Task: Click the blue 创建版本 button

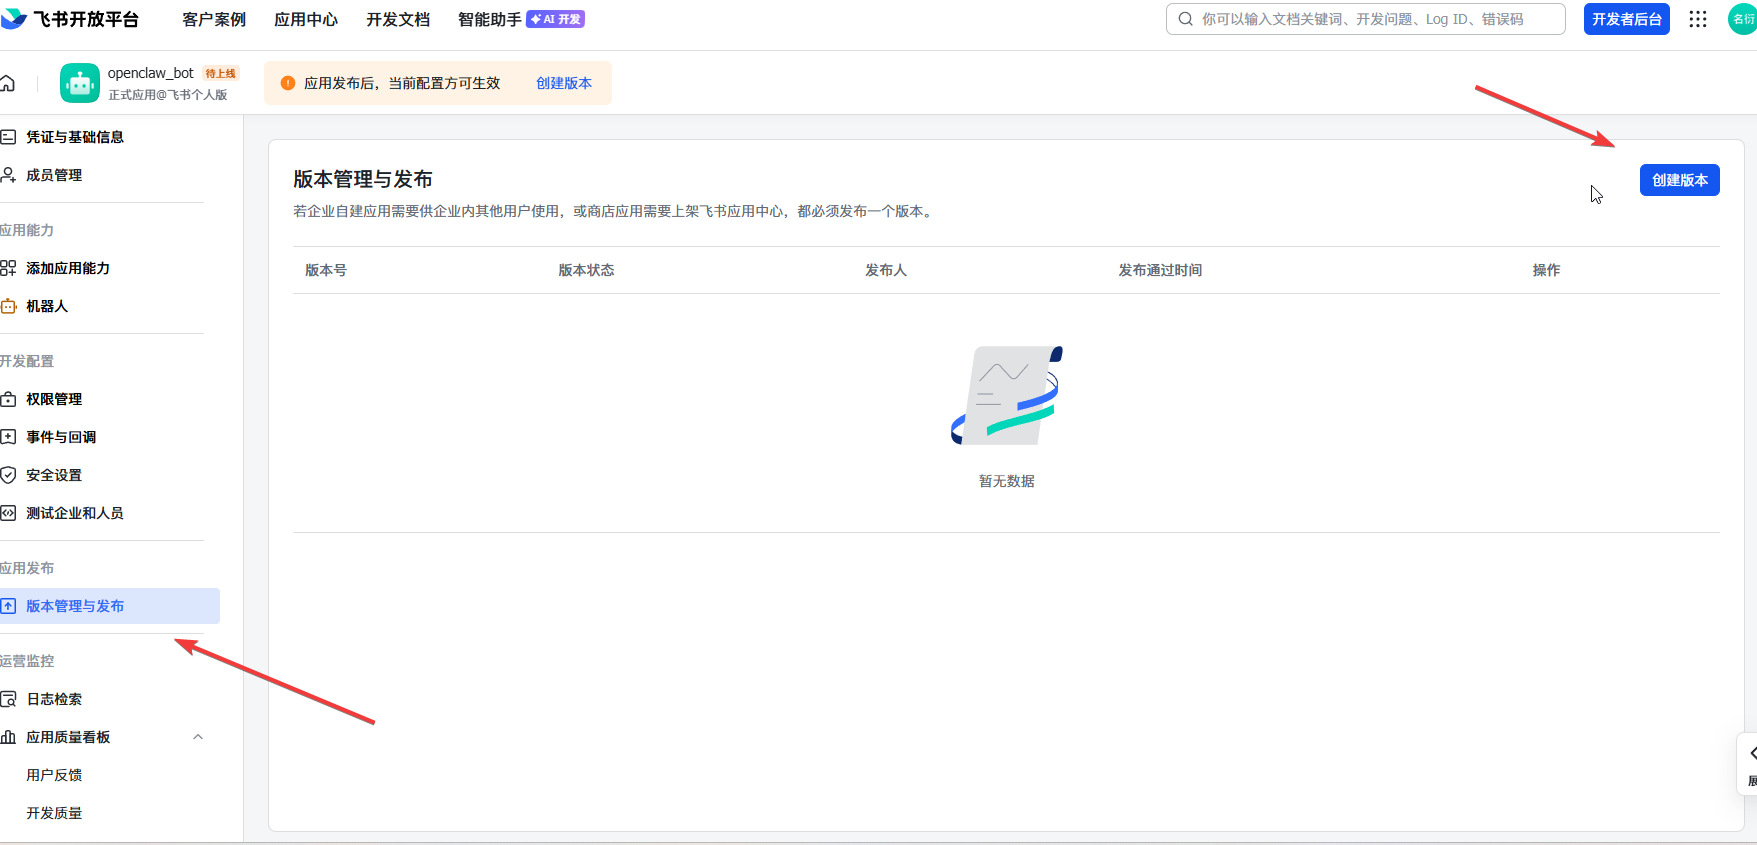Action: click(x=1679, y=180)
